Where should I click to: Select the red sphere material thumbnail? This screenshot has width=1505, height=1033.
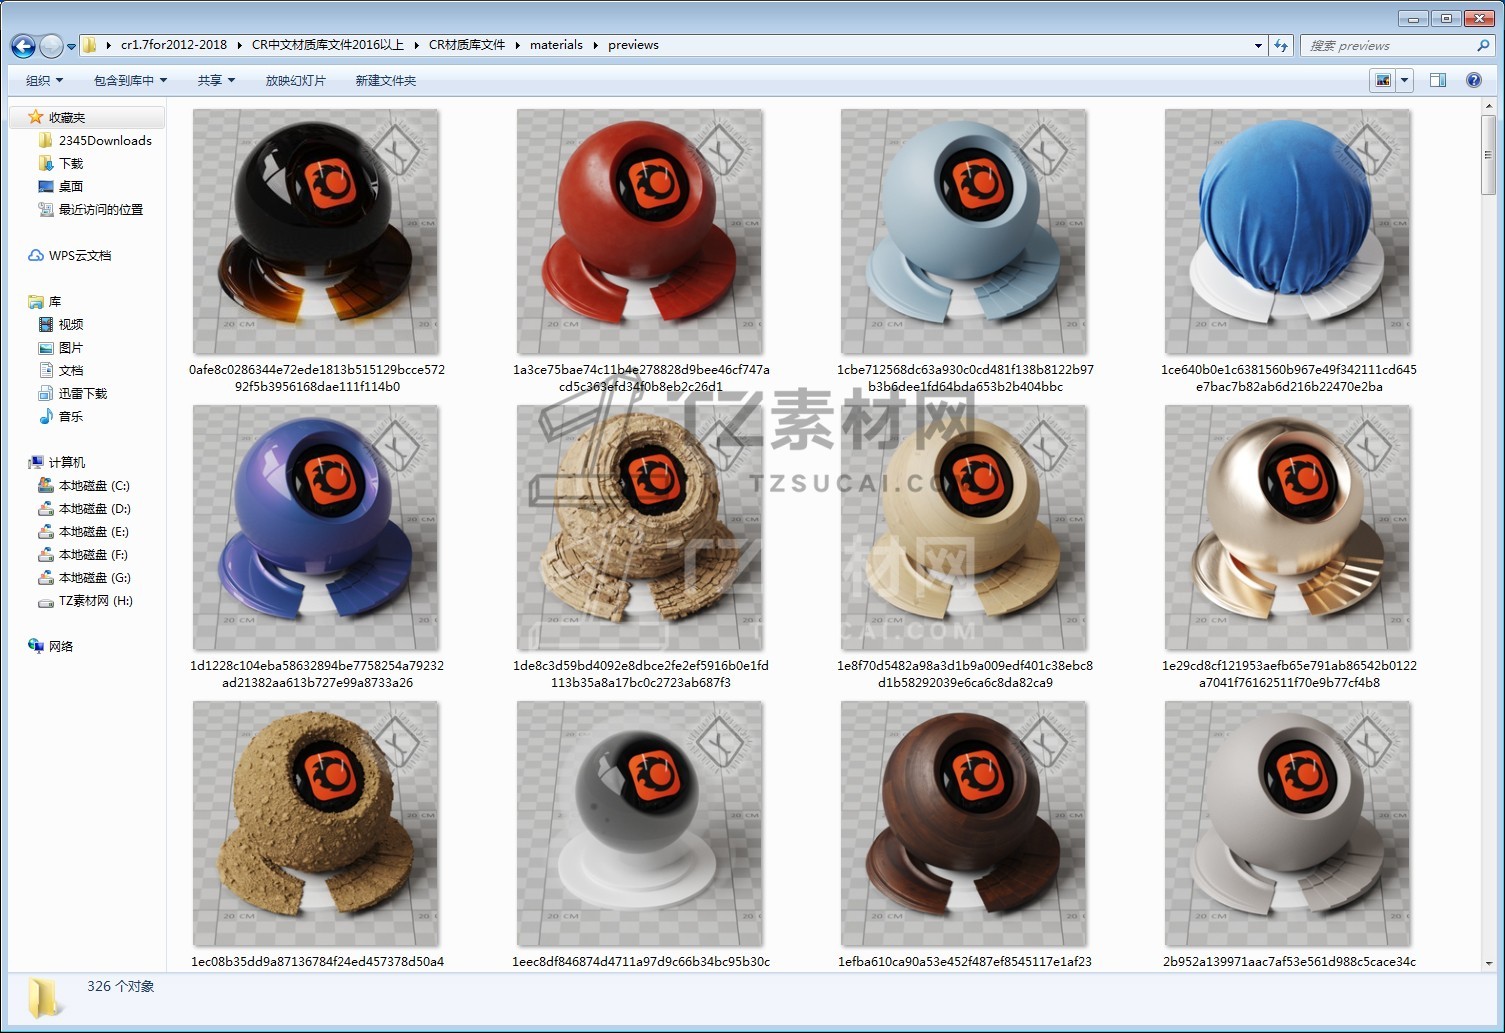(640, 231)
